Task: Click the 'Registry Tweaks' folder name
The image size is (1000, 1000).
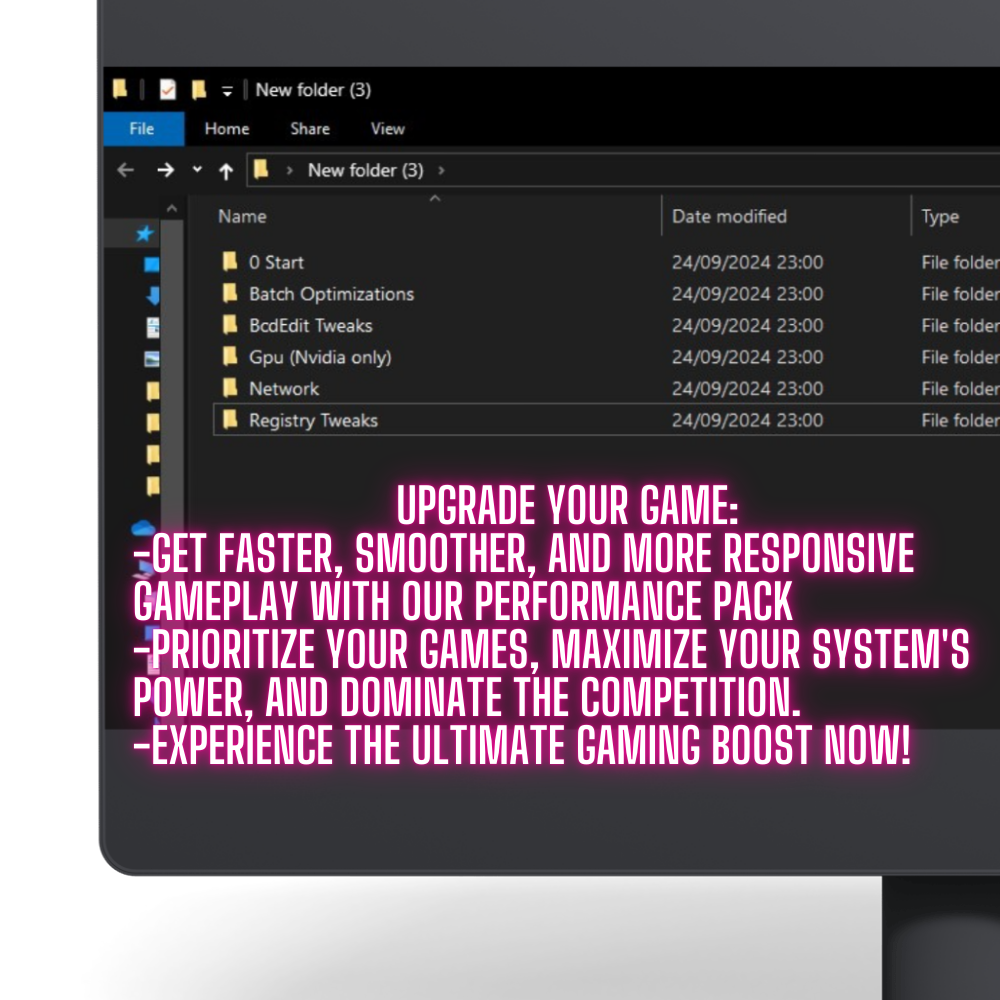Action: point(313,421)
